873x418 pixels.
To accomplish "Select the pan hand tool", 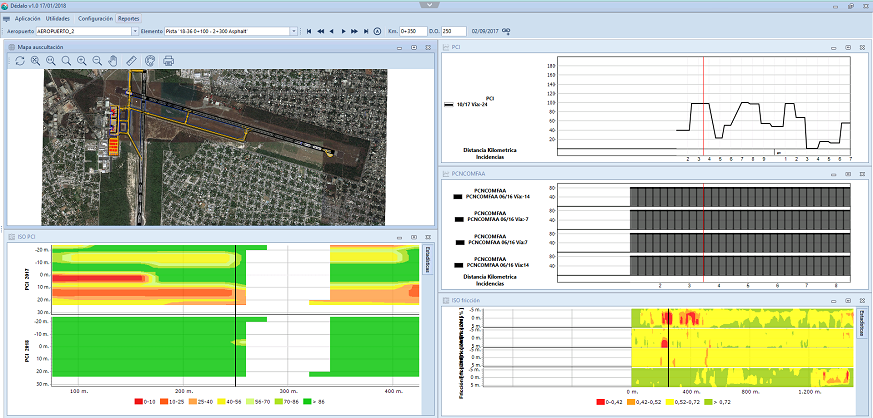I will point(112,61).
